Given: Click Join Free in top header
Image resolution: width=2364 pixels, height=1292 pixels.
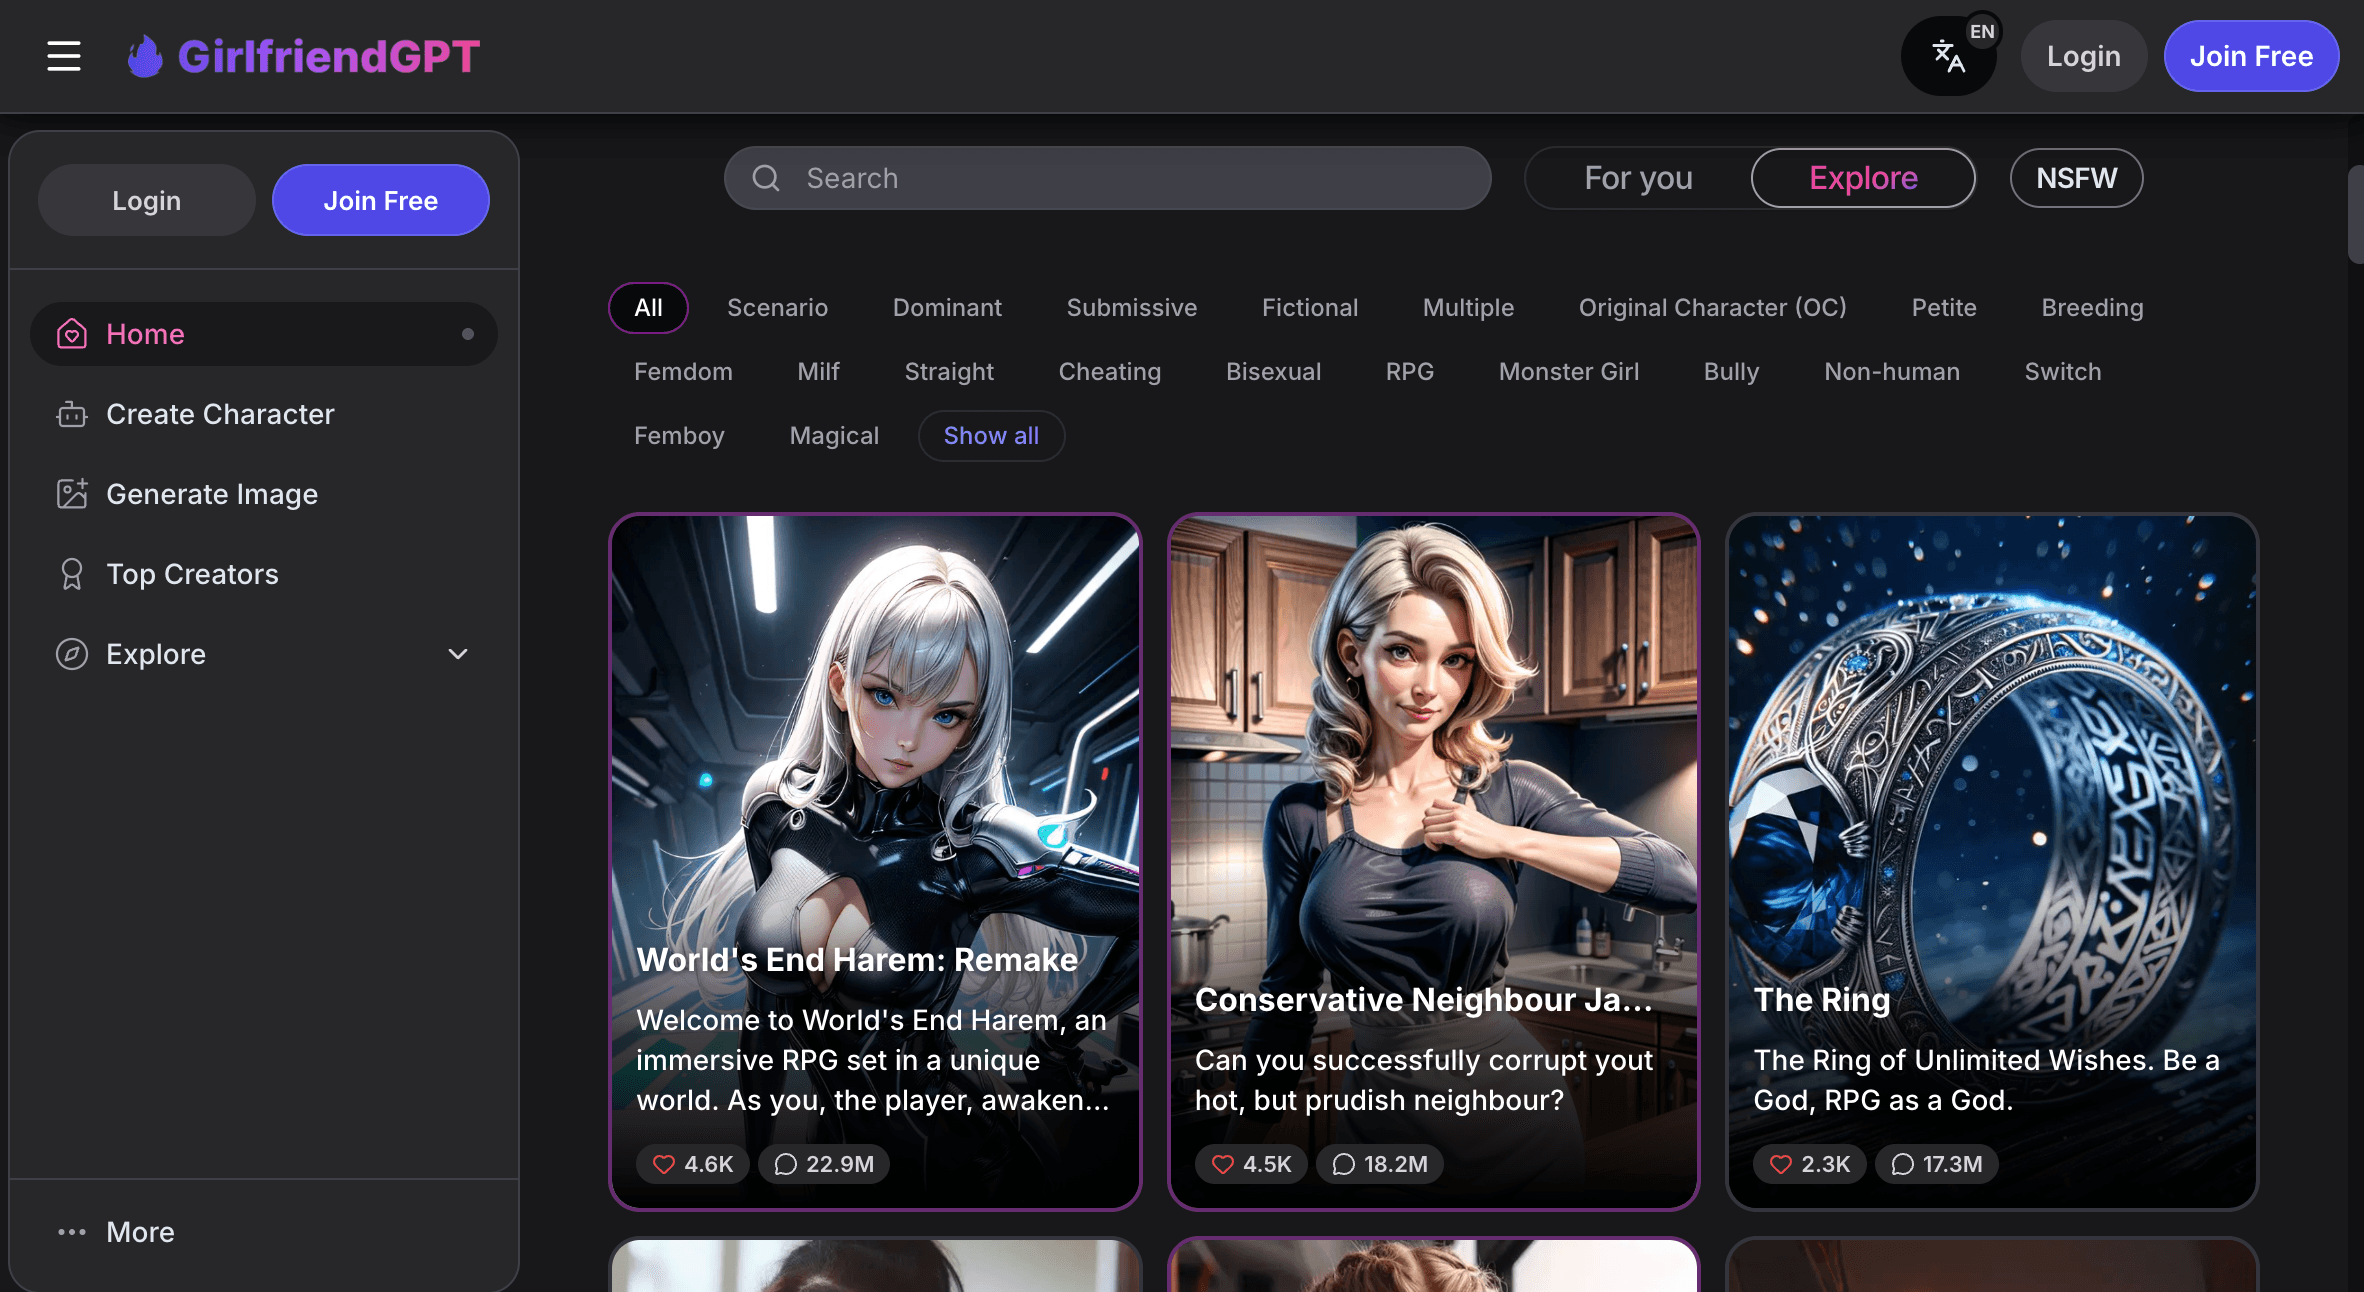Looking at the screenshot, I should [x=2251, y=56].
